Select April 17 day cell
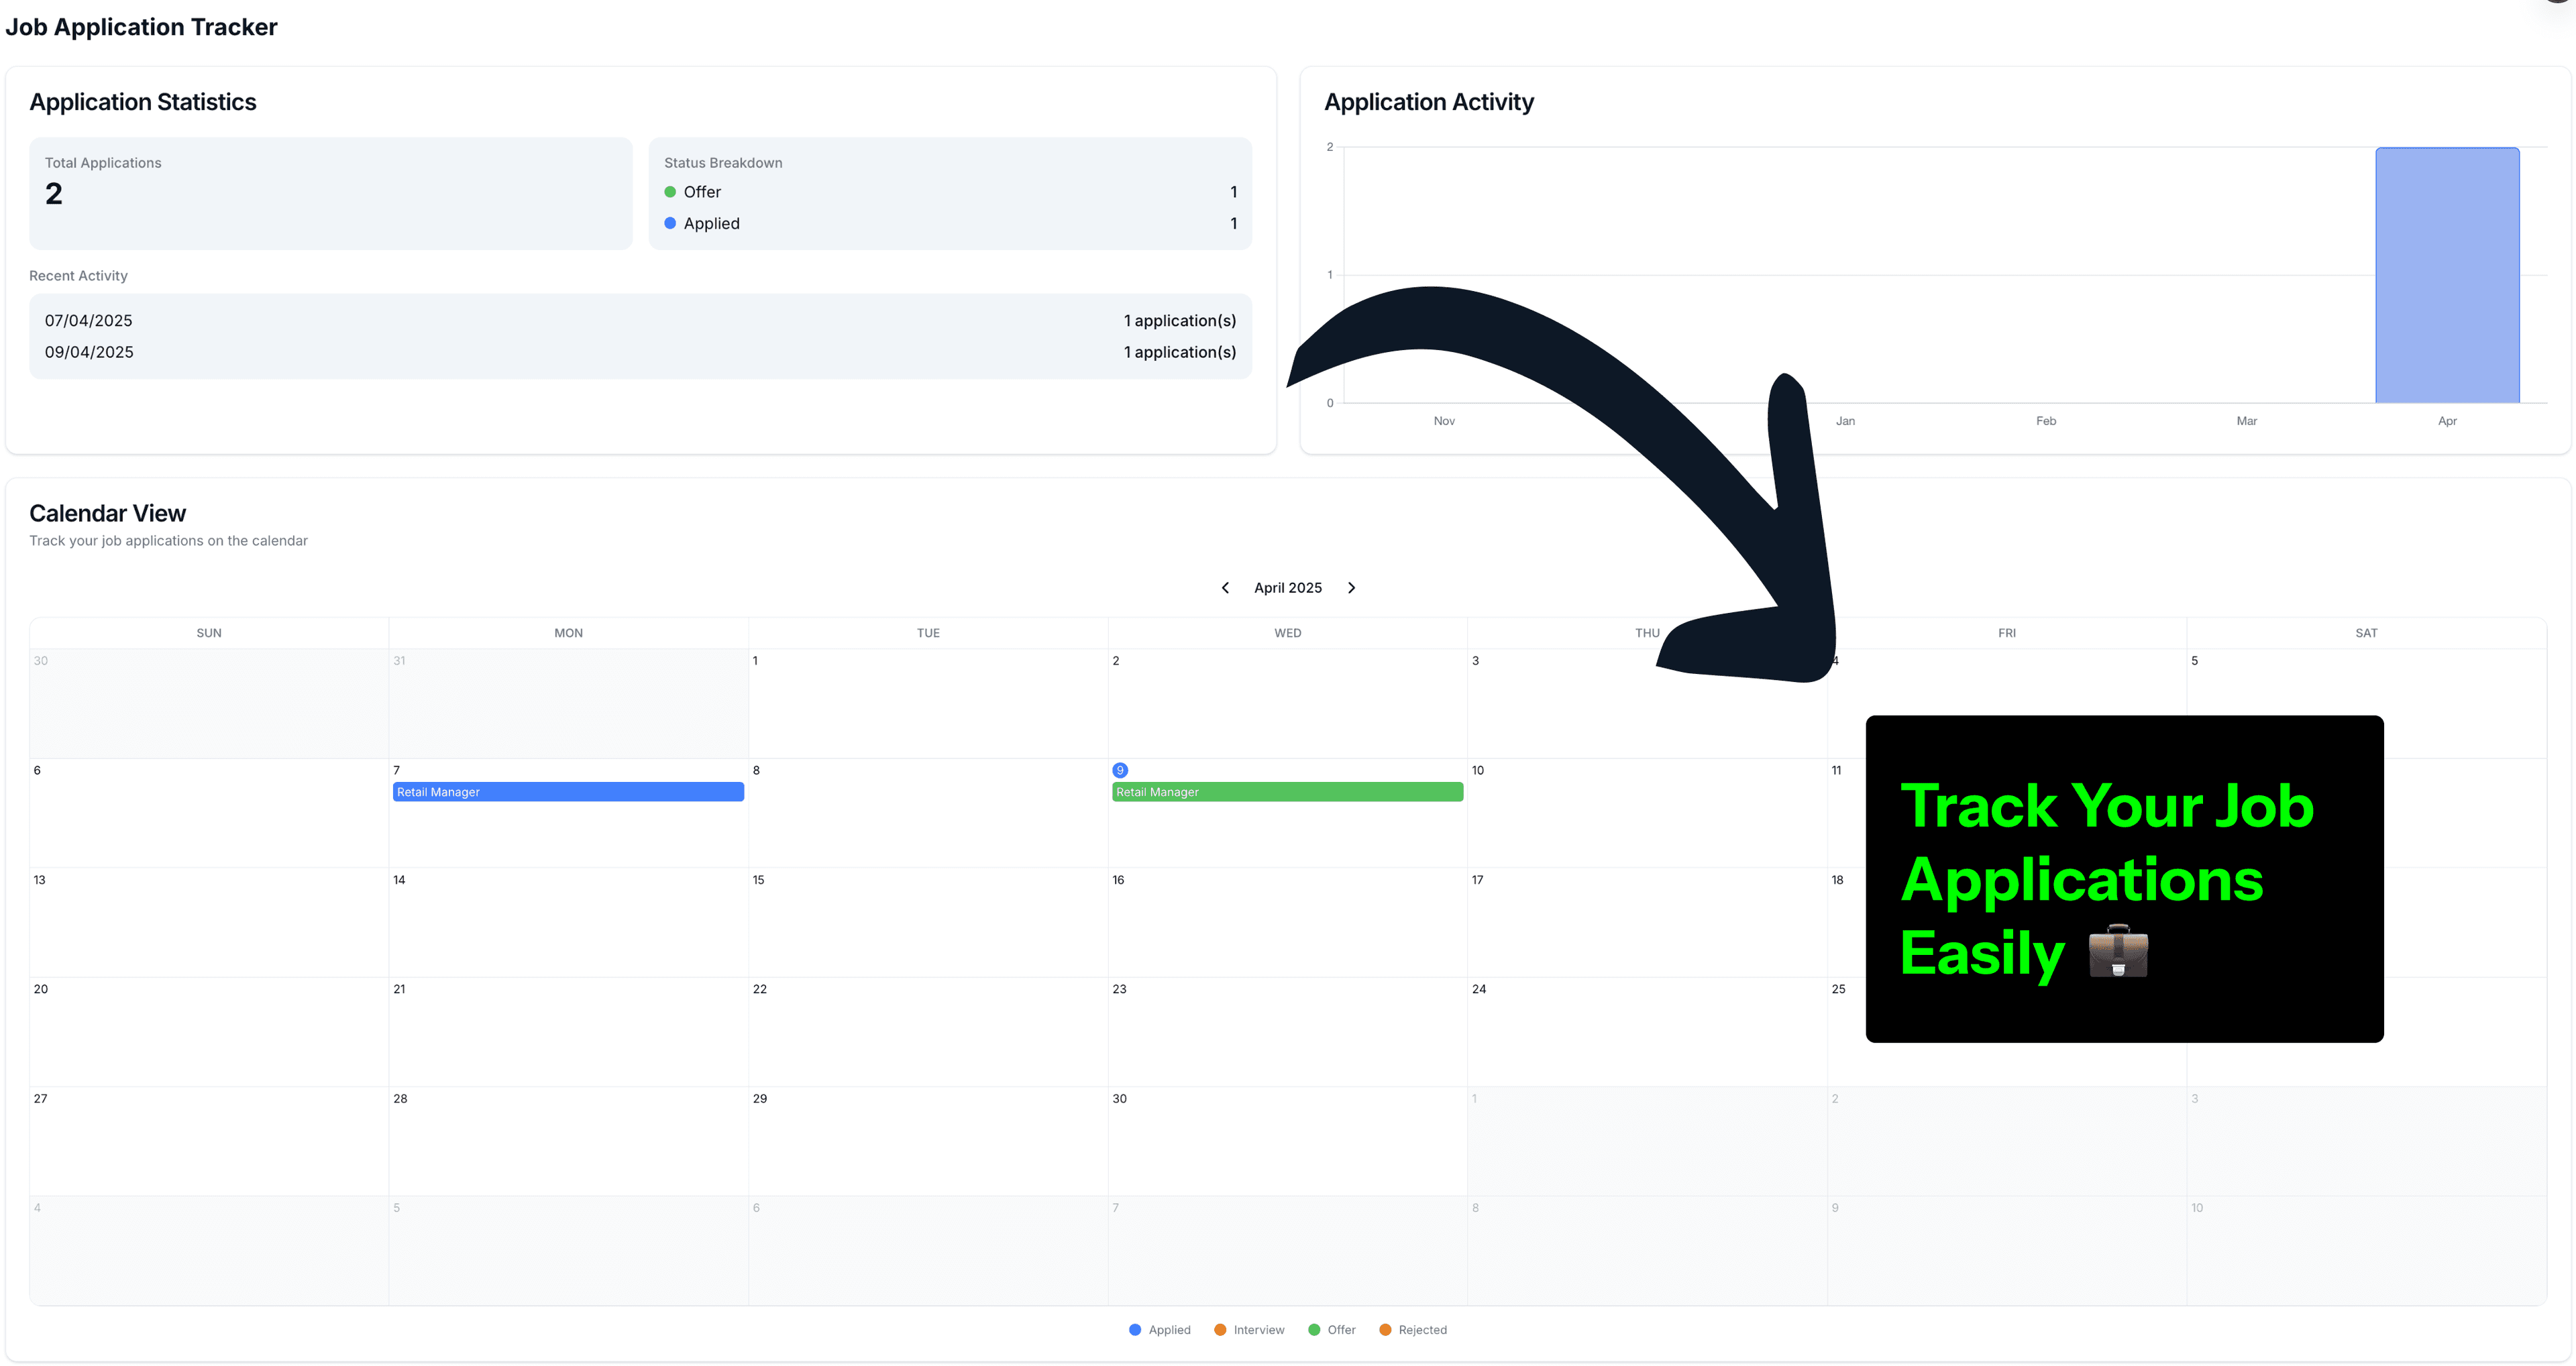This screenshot has width=2576, height=1366. 1647,922
